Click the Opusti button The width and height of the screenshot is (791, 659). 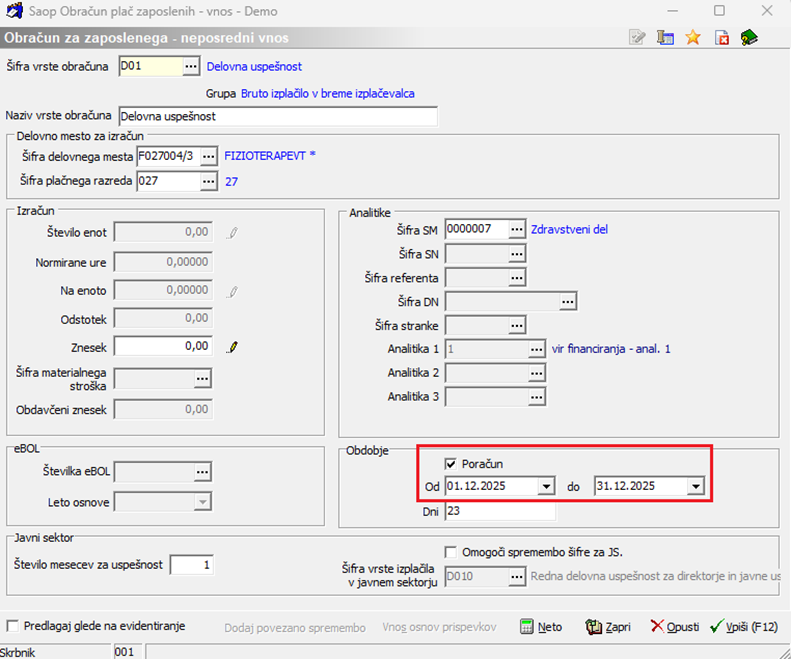point(674,627)
